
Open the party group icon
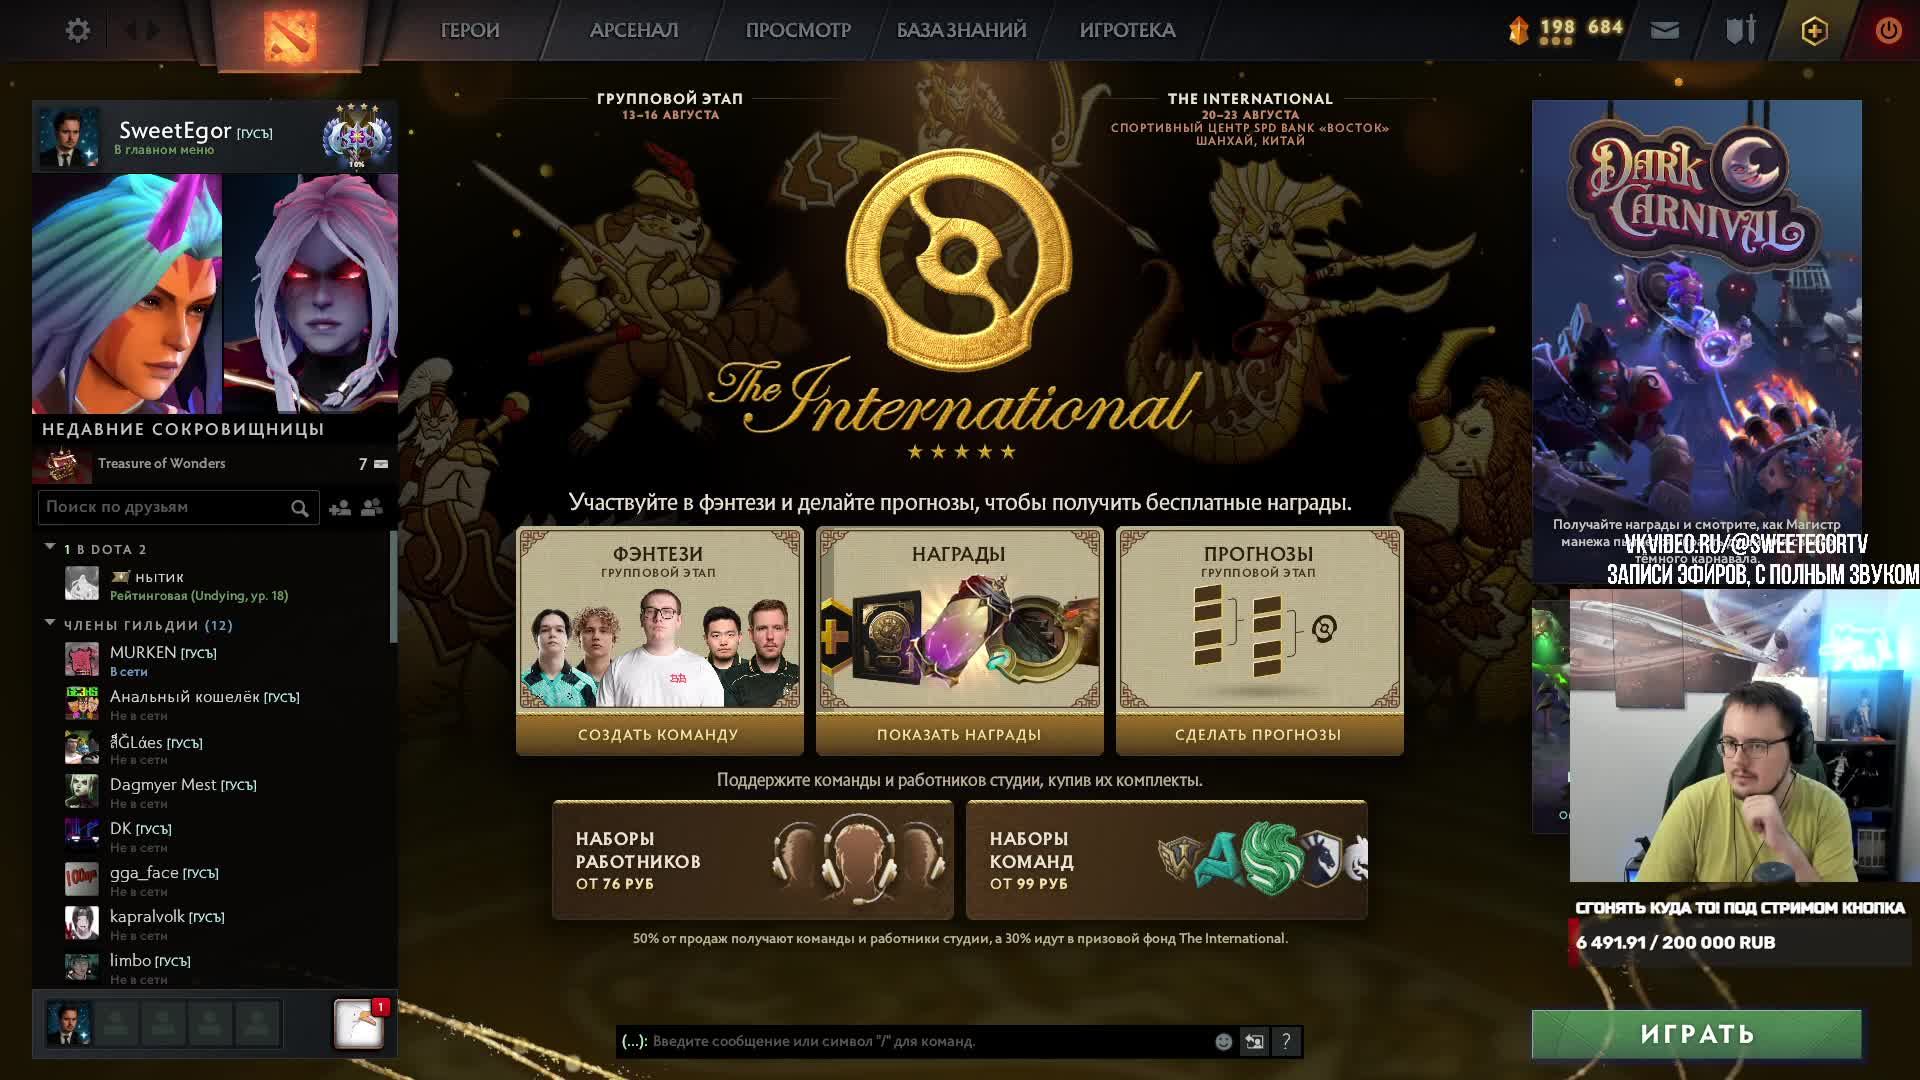point(372,508)
